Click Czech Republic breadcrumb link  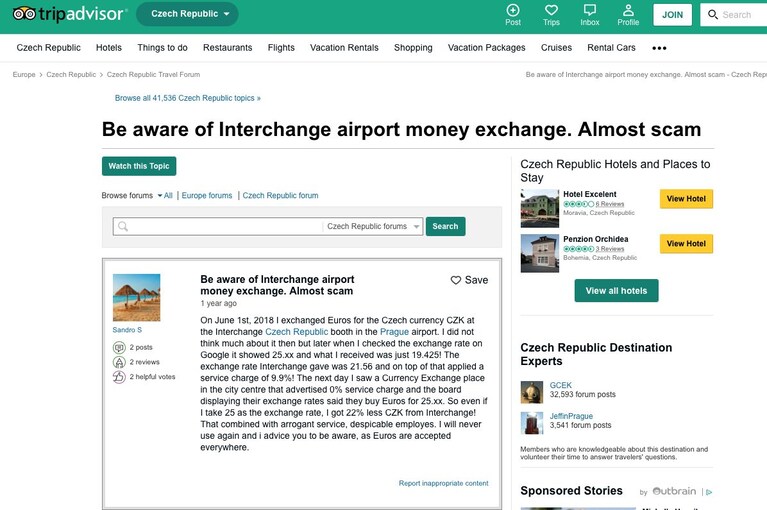[x=71, y=75]
